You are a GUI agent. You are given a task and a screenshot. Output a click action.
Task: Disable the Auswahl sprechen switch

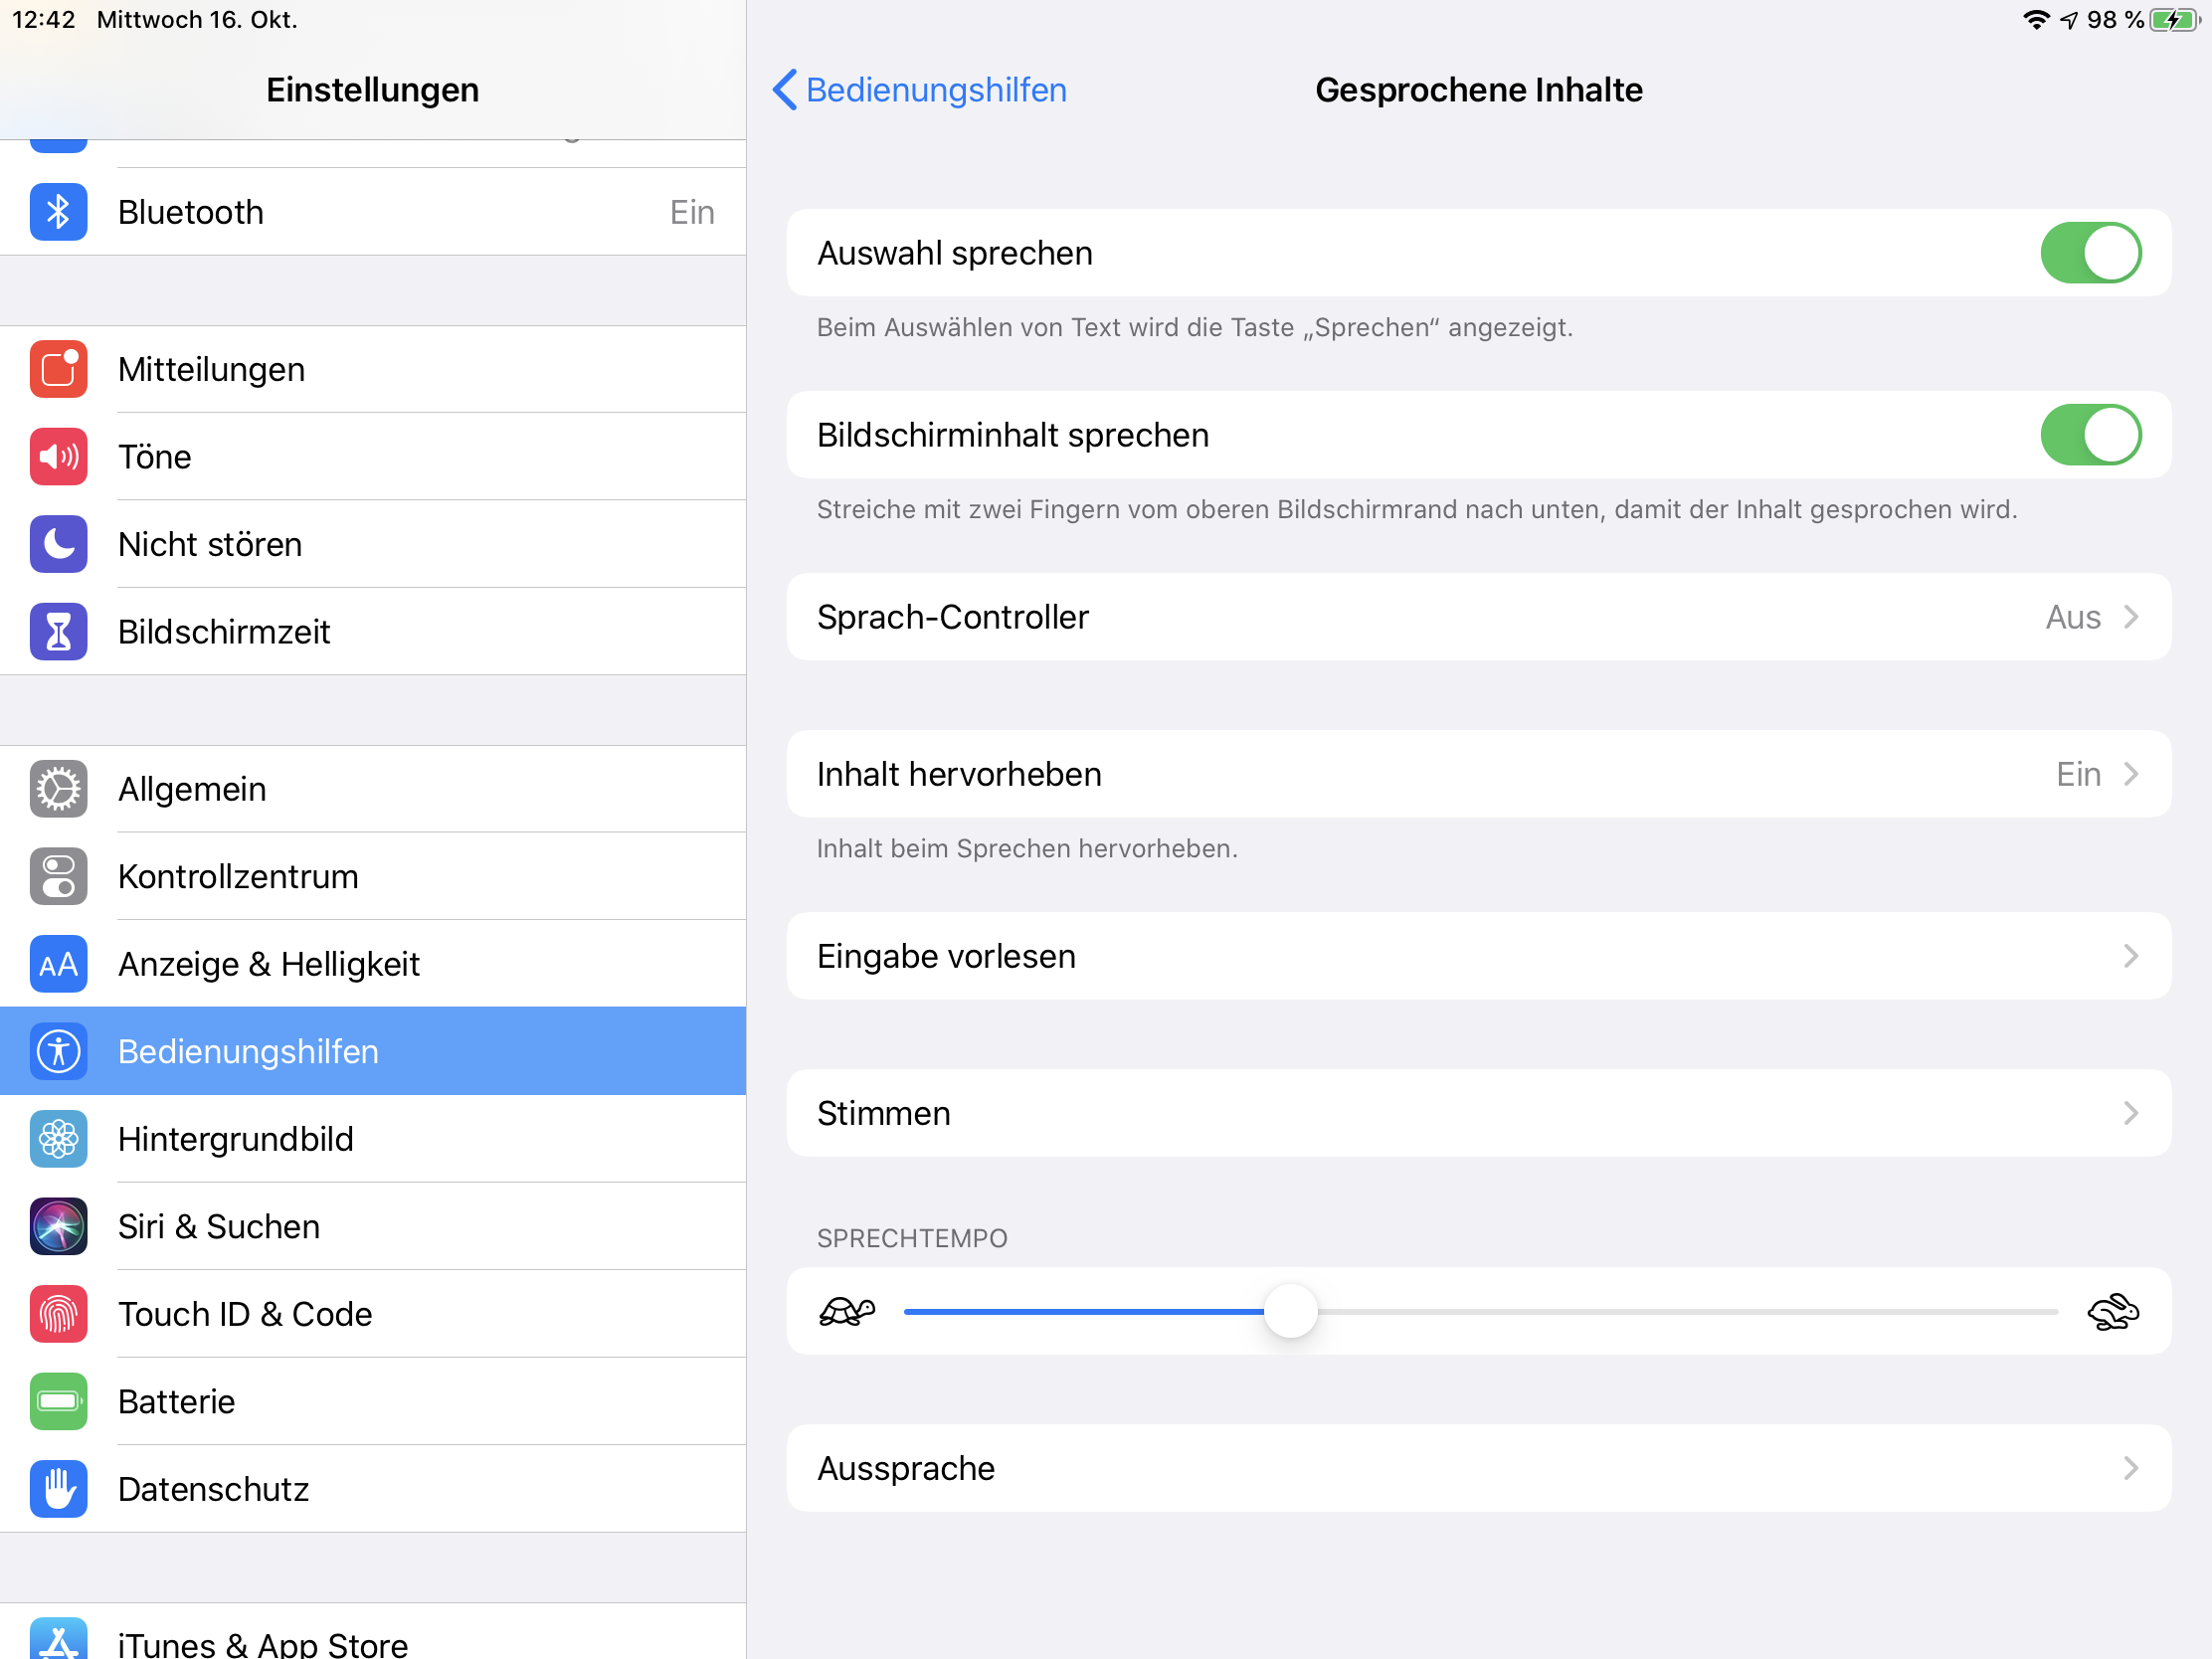pos(2089,253)
